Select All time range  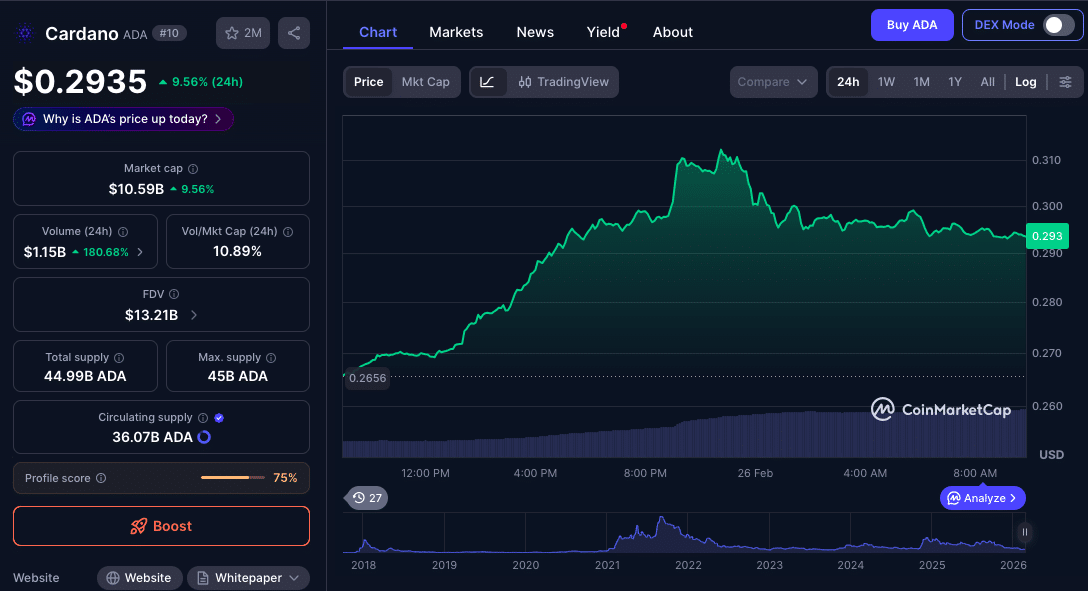(987, 82)
